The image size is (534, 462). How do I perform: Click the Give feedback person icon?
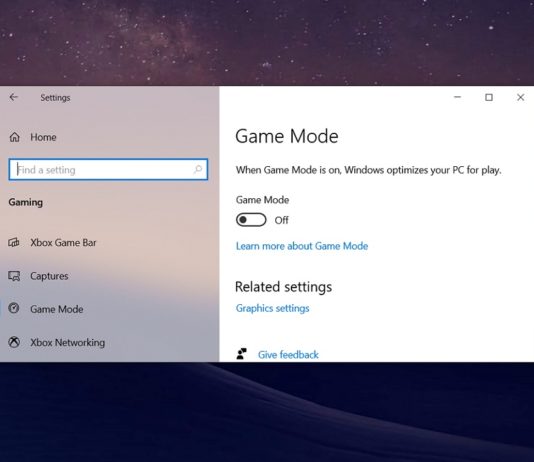[241, 354]
